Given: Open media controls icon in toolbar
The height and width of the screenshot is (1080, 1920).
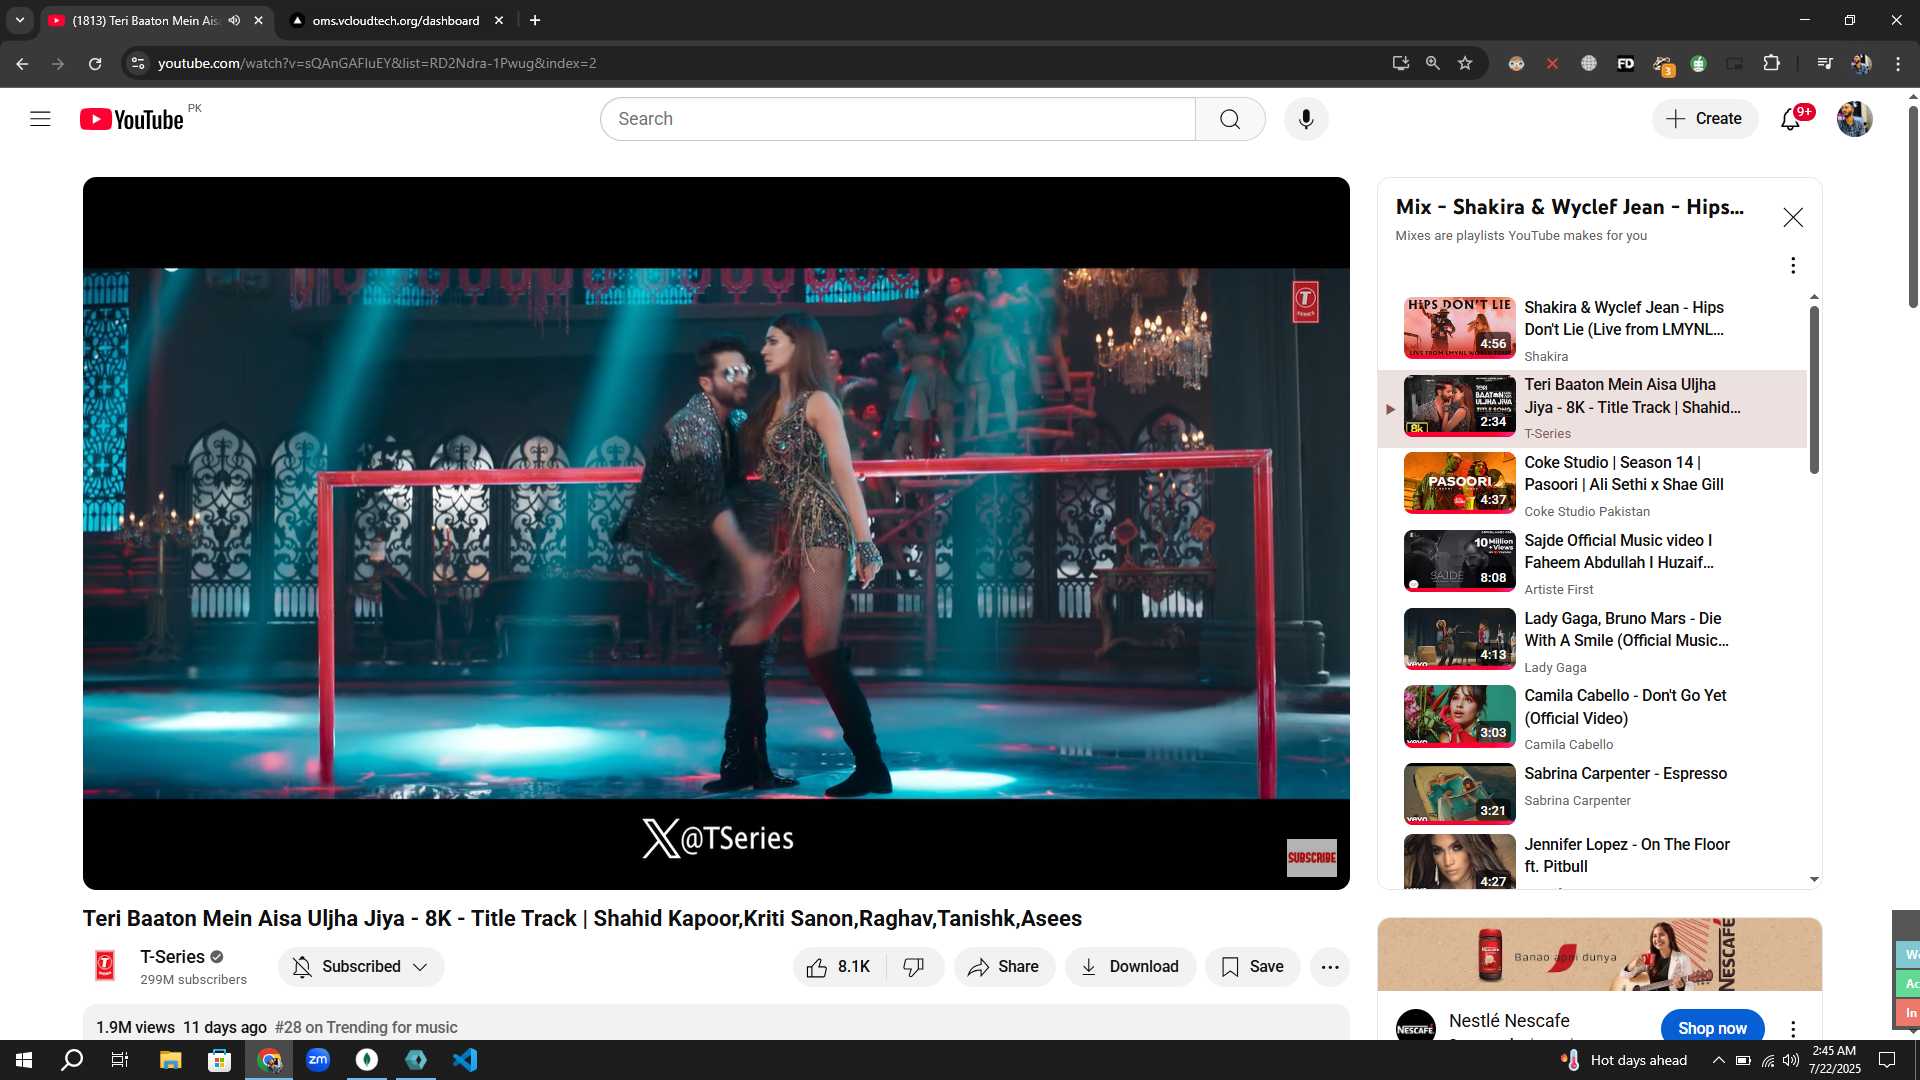Looking at the screenshot, I should click(1825, 63).
